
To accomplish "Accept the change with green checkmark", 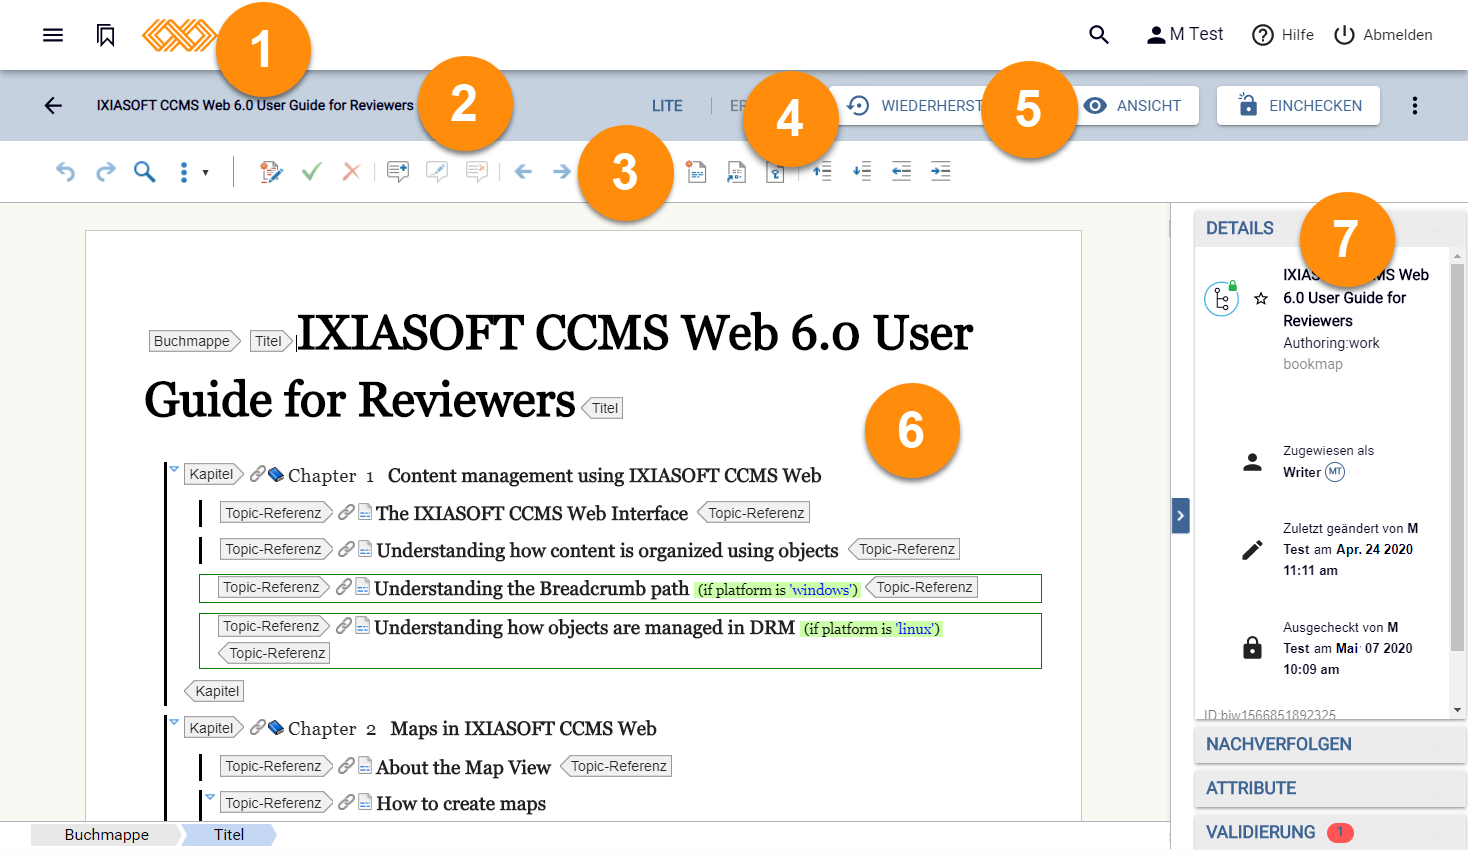I will pyautogui.click(x=311, y=172).
